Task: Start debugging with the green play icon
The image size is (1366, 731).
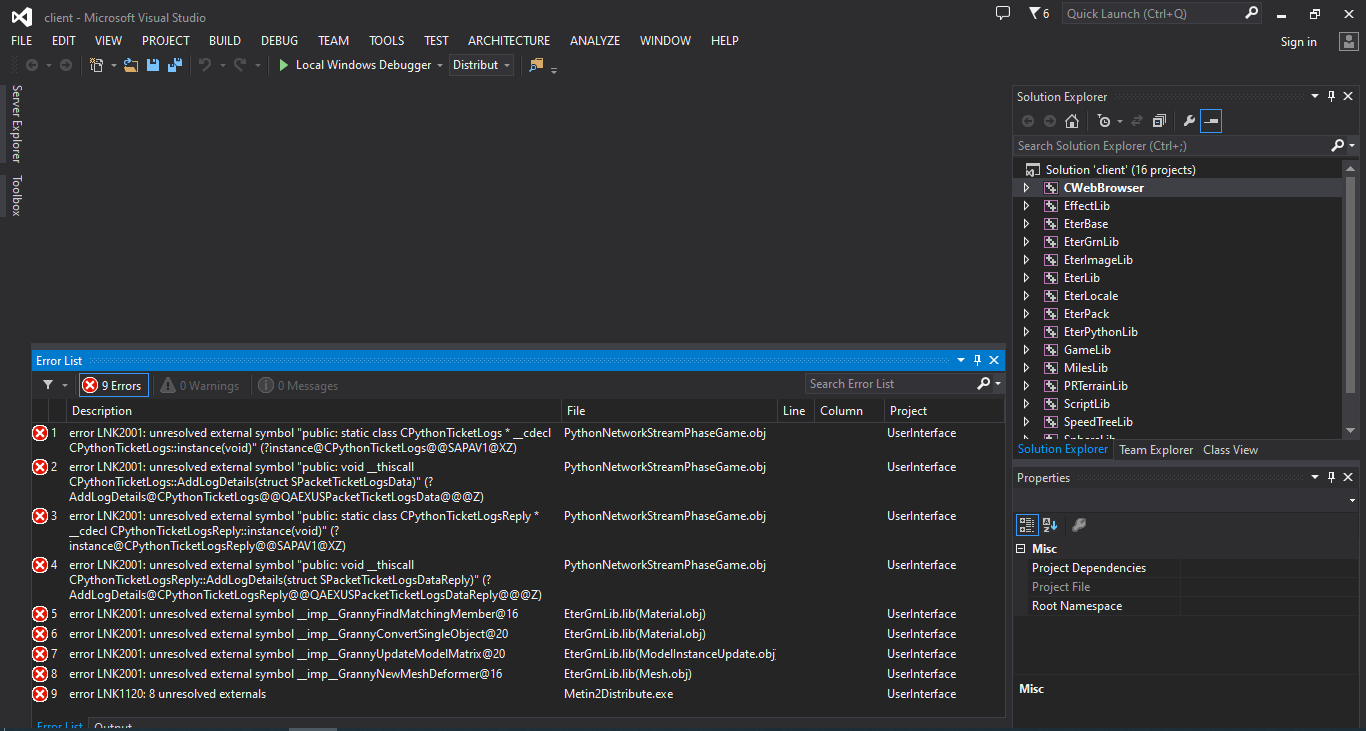Action: click(284, 65)
